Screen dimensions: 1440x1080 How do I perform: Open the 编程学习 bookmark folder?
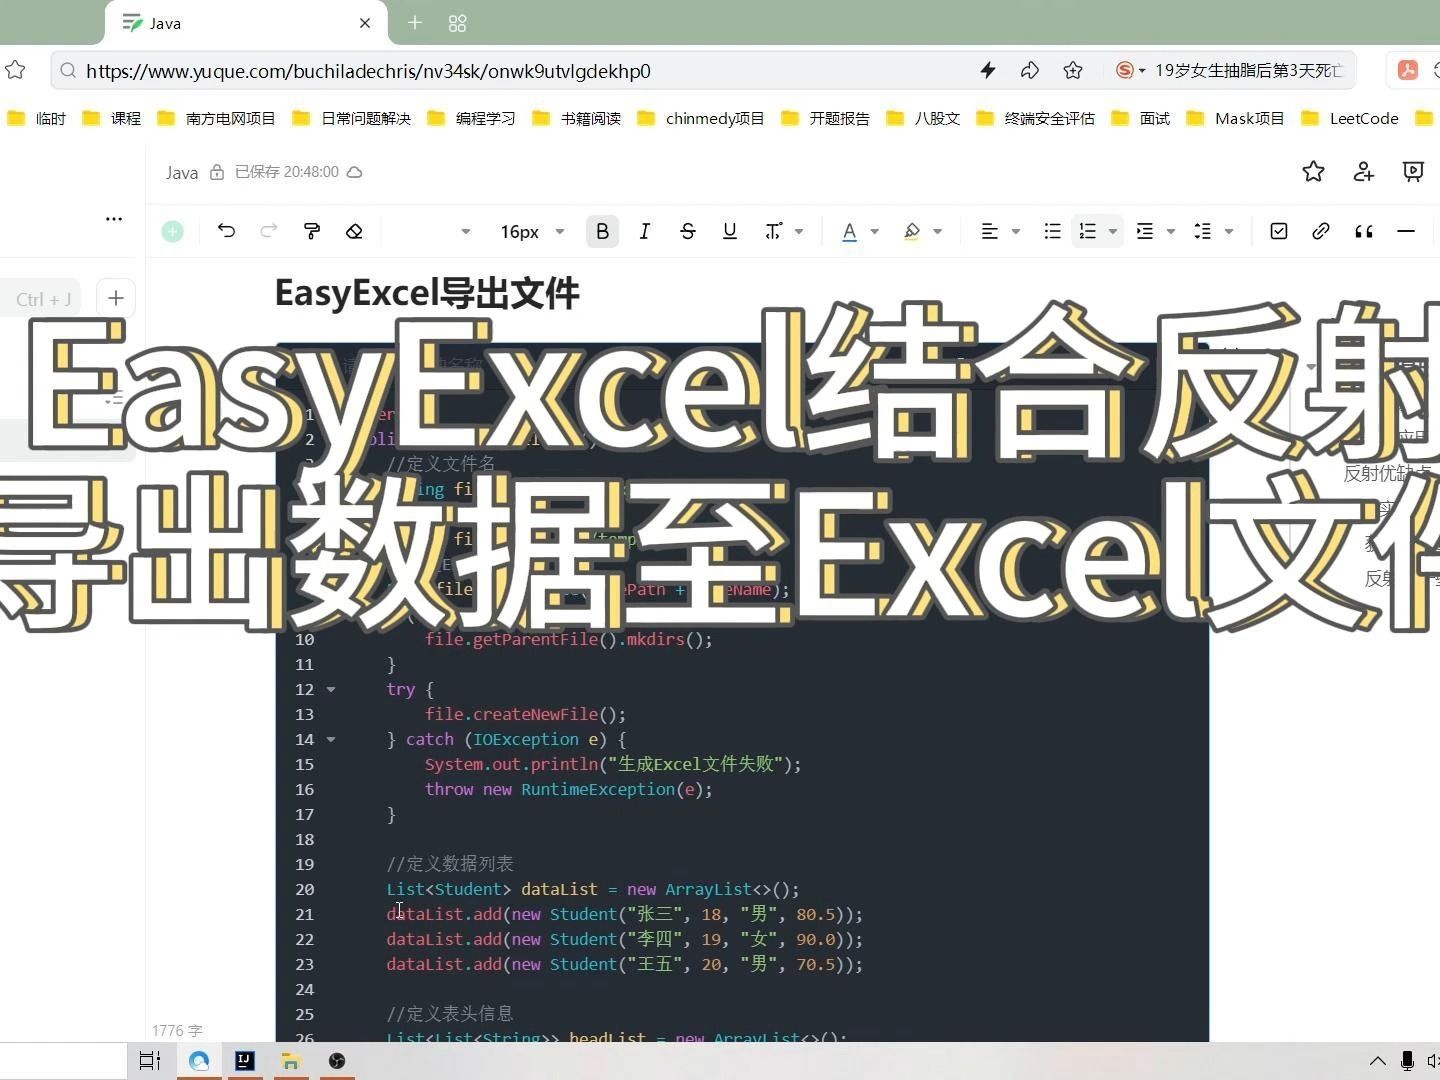click(471, 118)
